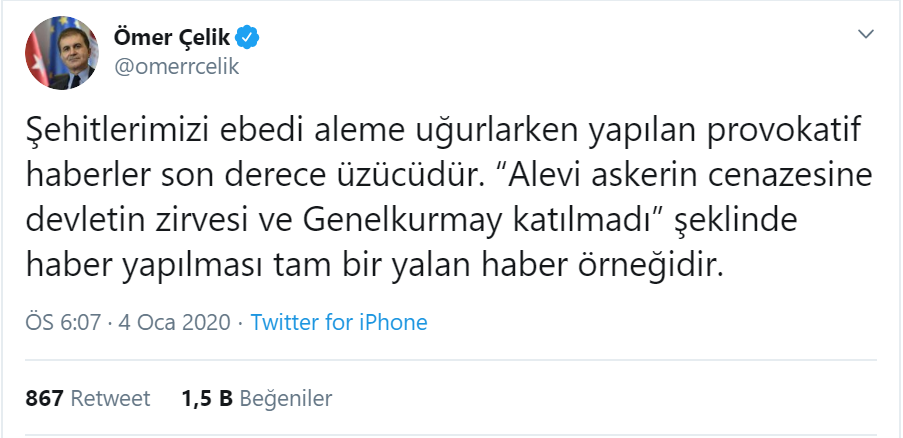View the 867 Retweet count number
Viewport: 903px width, 438px height.
pos(44,398)
